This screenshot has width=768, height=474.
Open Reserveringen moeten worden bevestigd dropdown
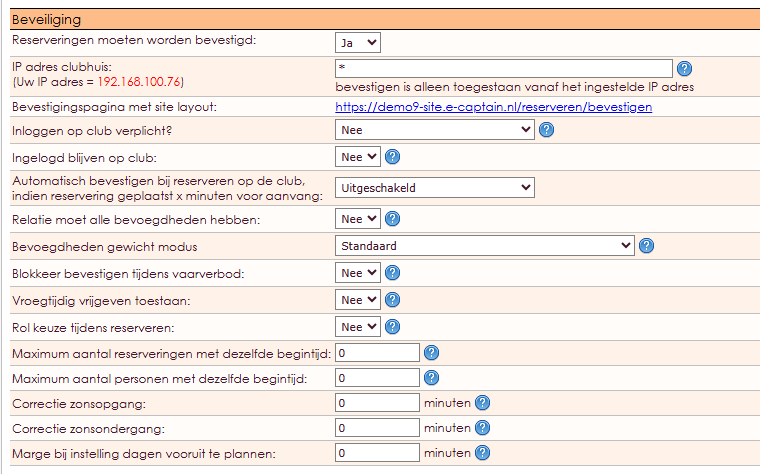(x=358, y=43)
